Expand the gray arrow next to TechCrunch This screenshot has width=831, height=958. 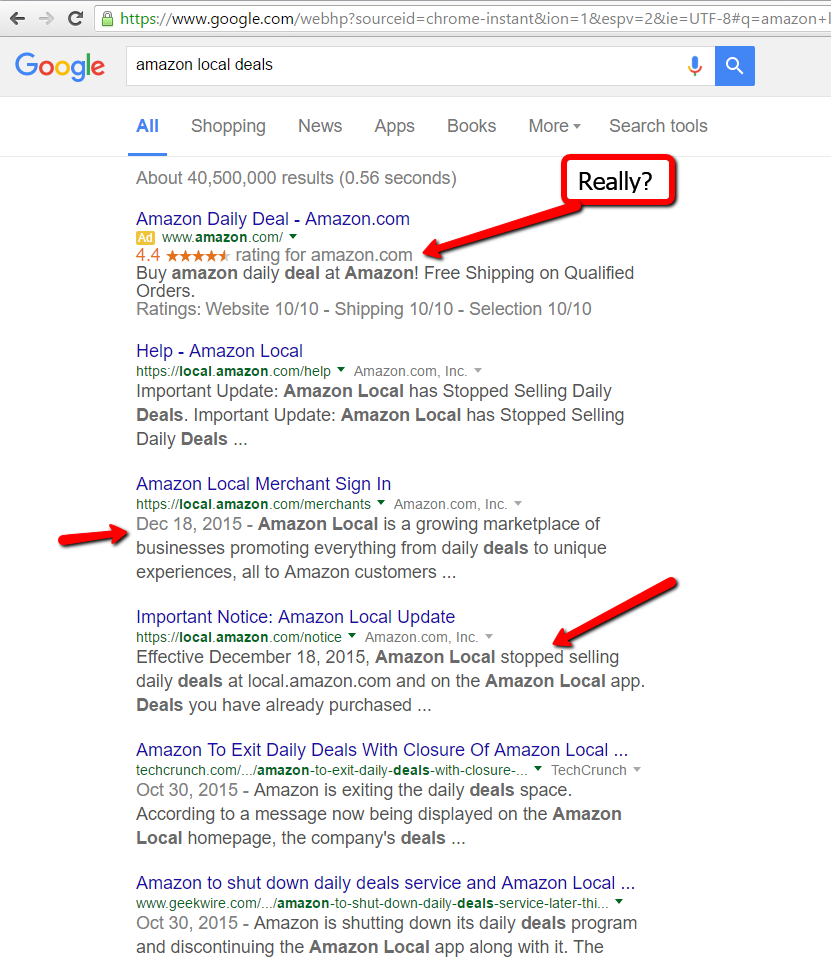click(637, 770)
